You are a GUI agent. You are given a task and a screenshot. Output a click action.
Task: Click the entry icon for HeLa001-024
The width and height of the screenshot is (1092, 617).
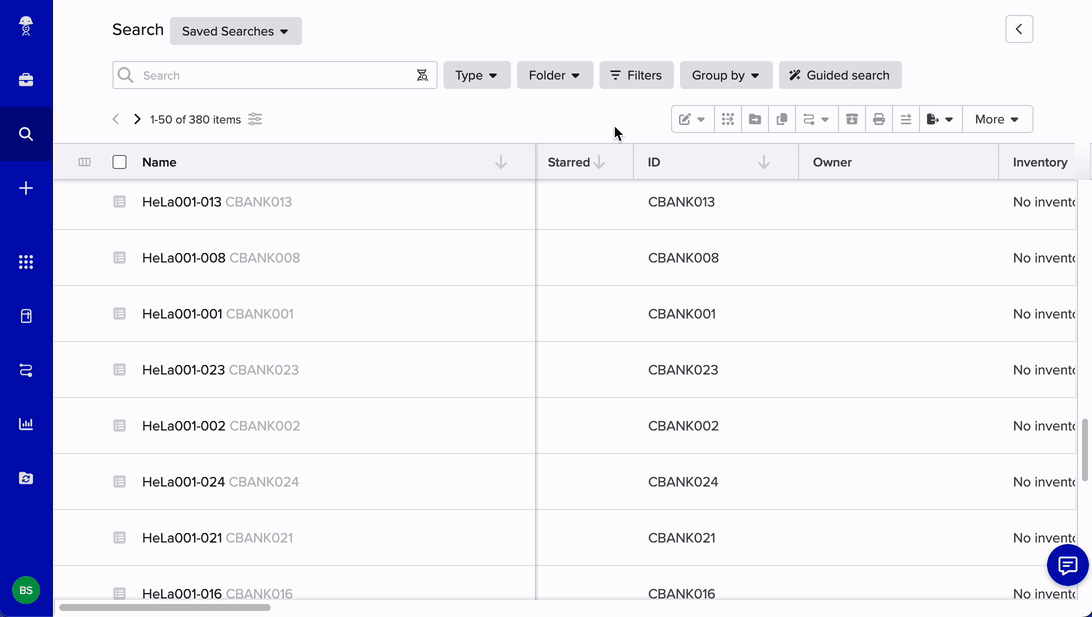tap(120, 482)
